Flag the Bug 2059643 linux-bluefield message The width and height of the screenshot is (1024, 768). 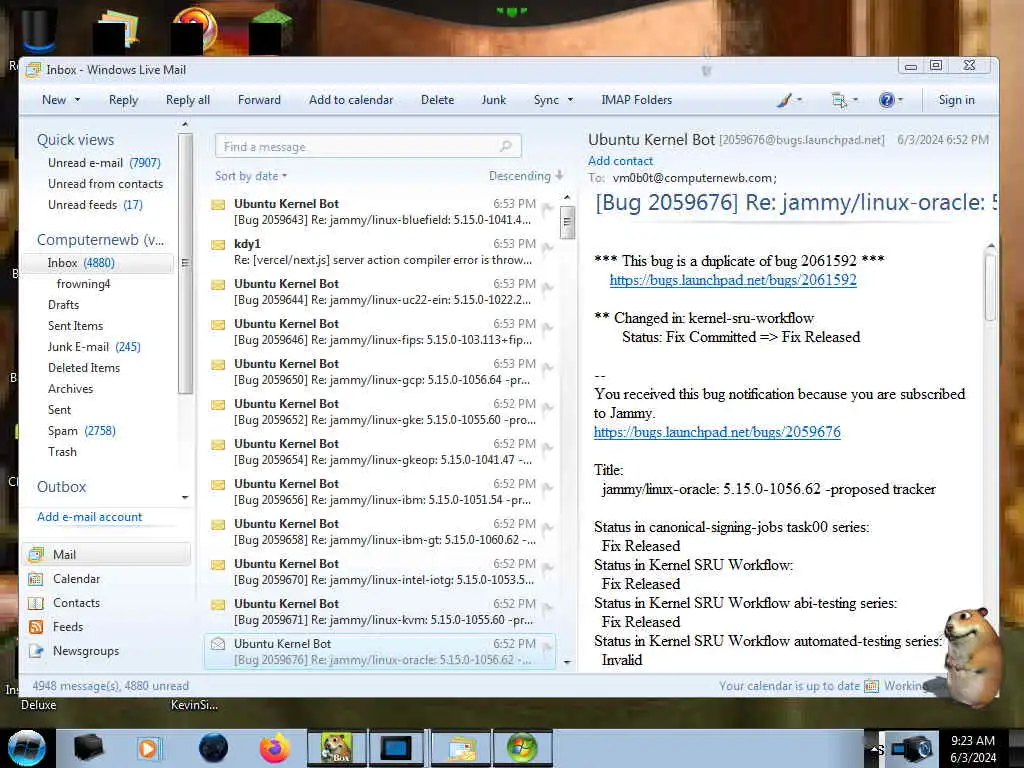click(548, 208)
